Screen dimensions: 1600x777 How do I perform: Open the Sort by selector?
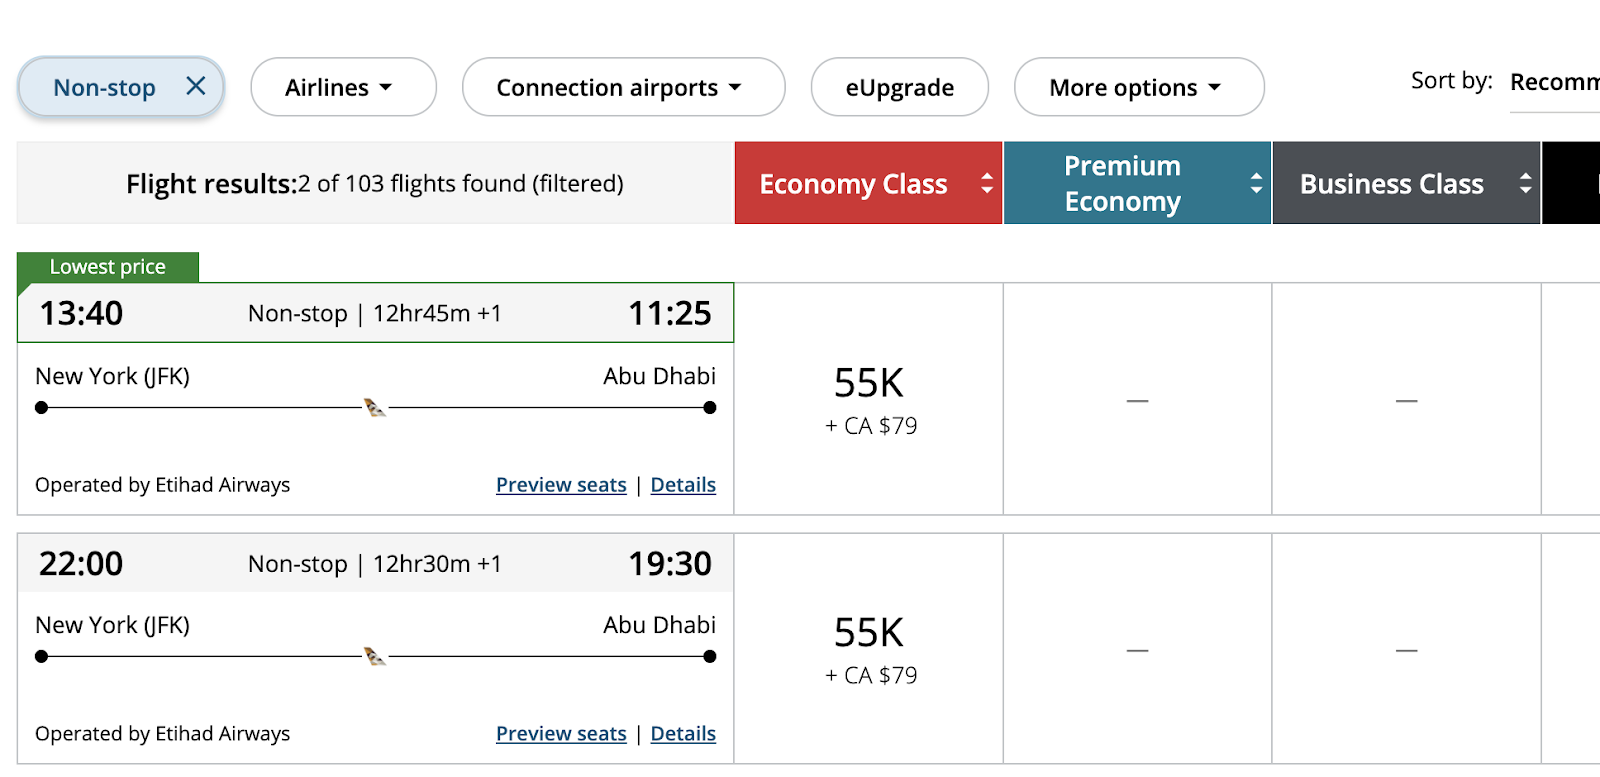pos(1553,82)
